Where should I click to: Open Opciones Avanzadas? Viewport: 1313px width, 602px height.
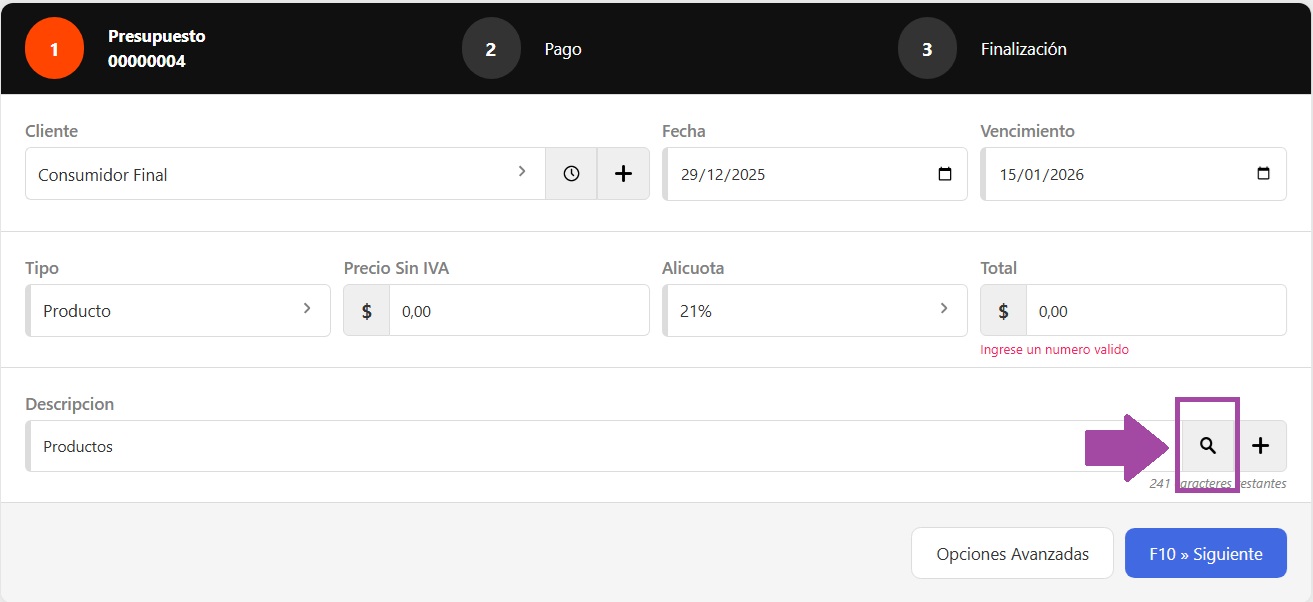pos(1012,553)
